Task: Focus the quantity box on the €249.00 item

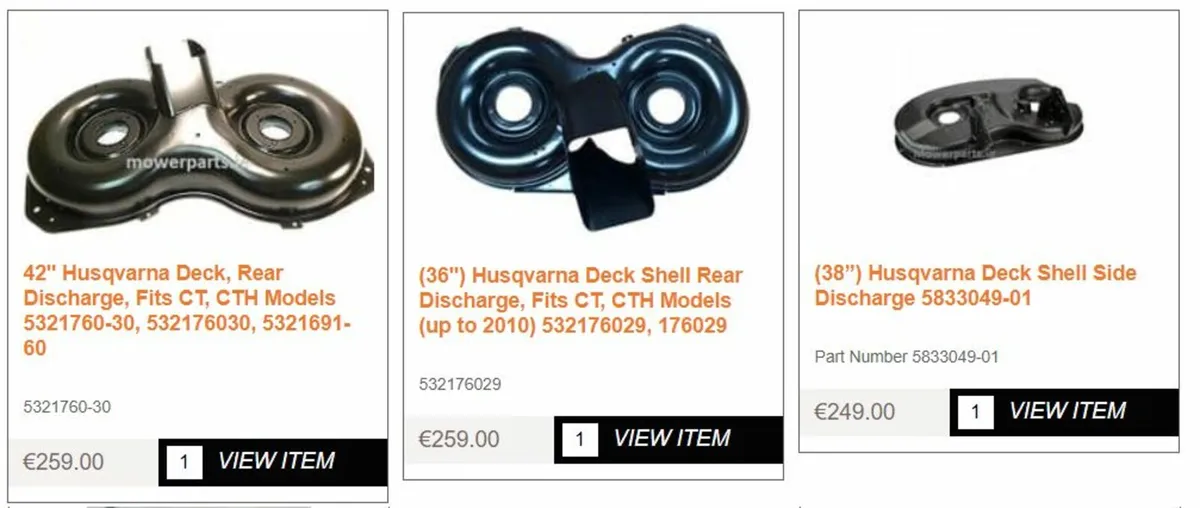Action: click(976, 412)
